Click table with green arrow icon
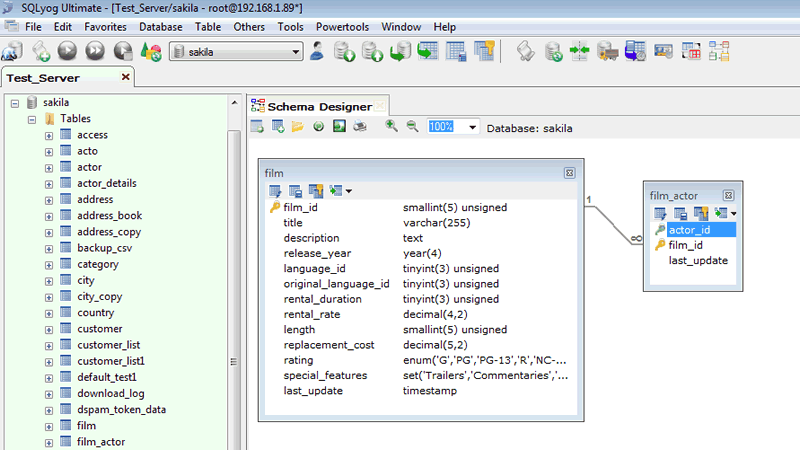The height and width of the screenshot is (450, 800). (x=428, y=51)
